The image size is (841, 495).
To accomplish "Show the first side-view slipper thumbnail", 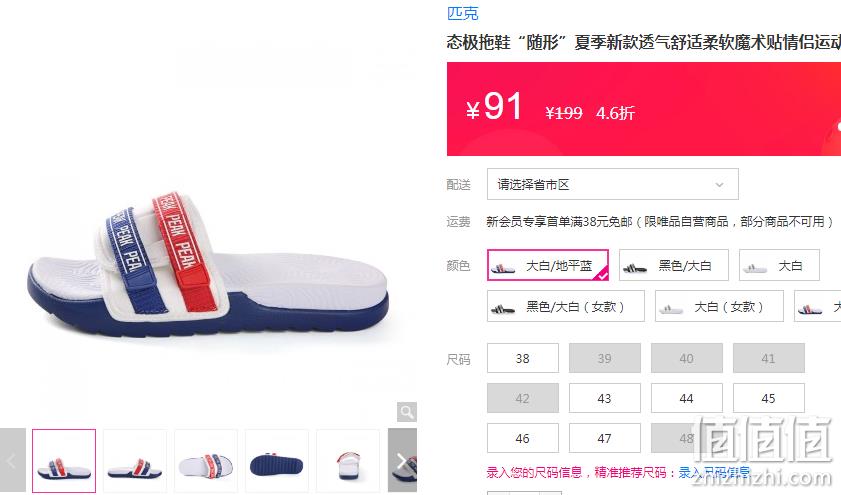I will point(64,461).
